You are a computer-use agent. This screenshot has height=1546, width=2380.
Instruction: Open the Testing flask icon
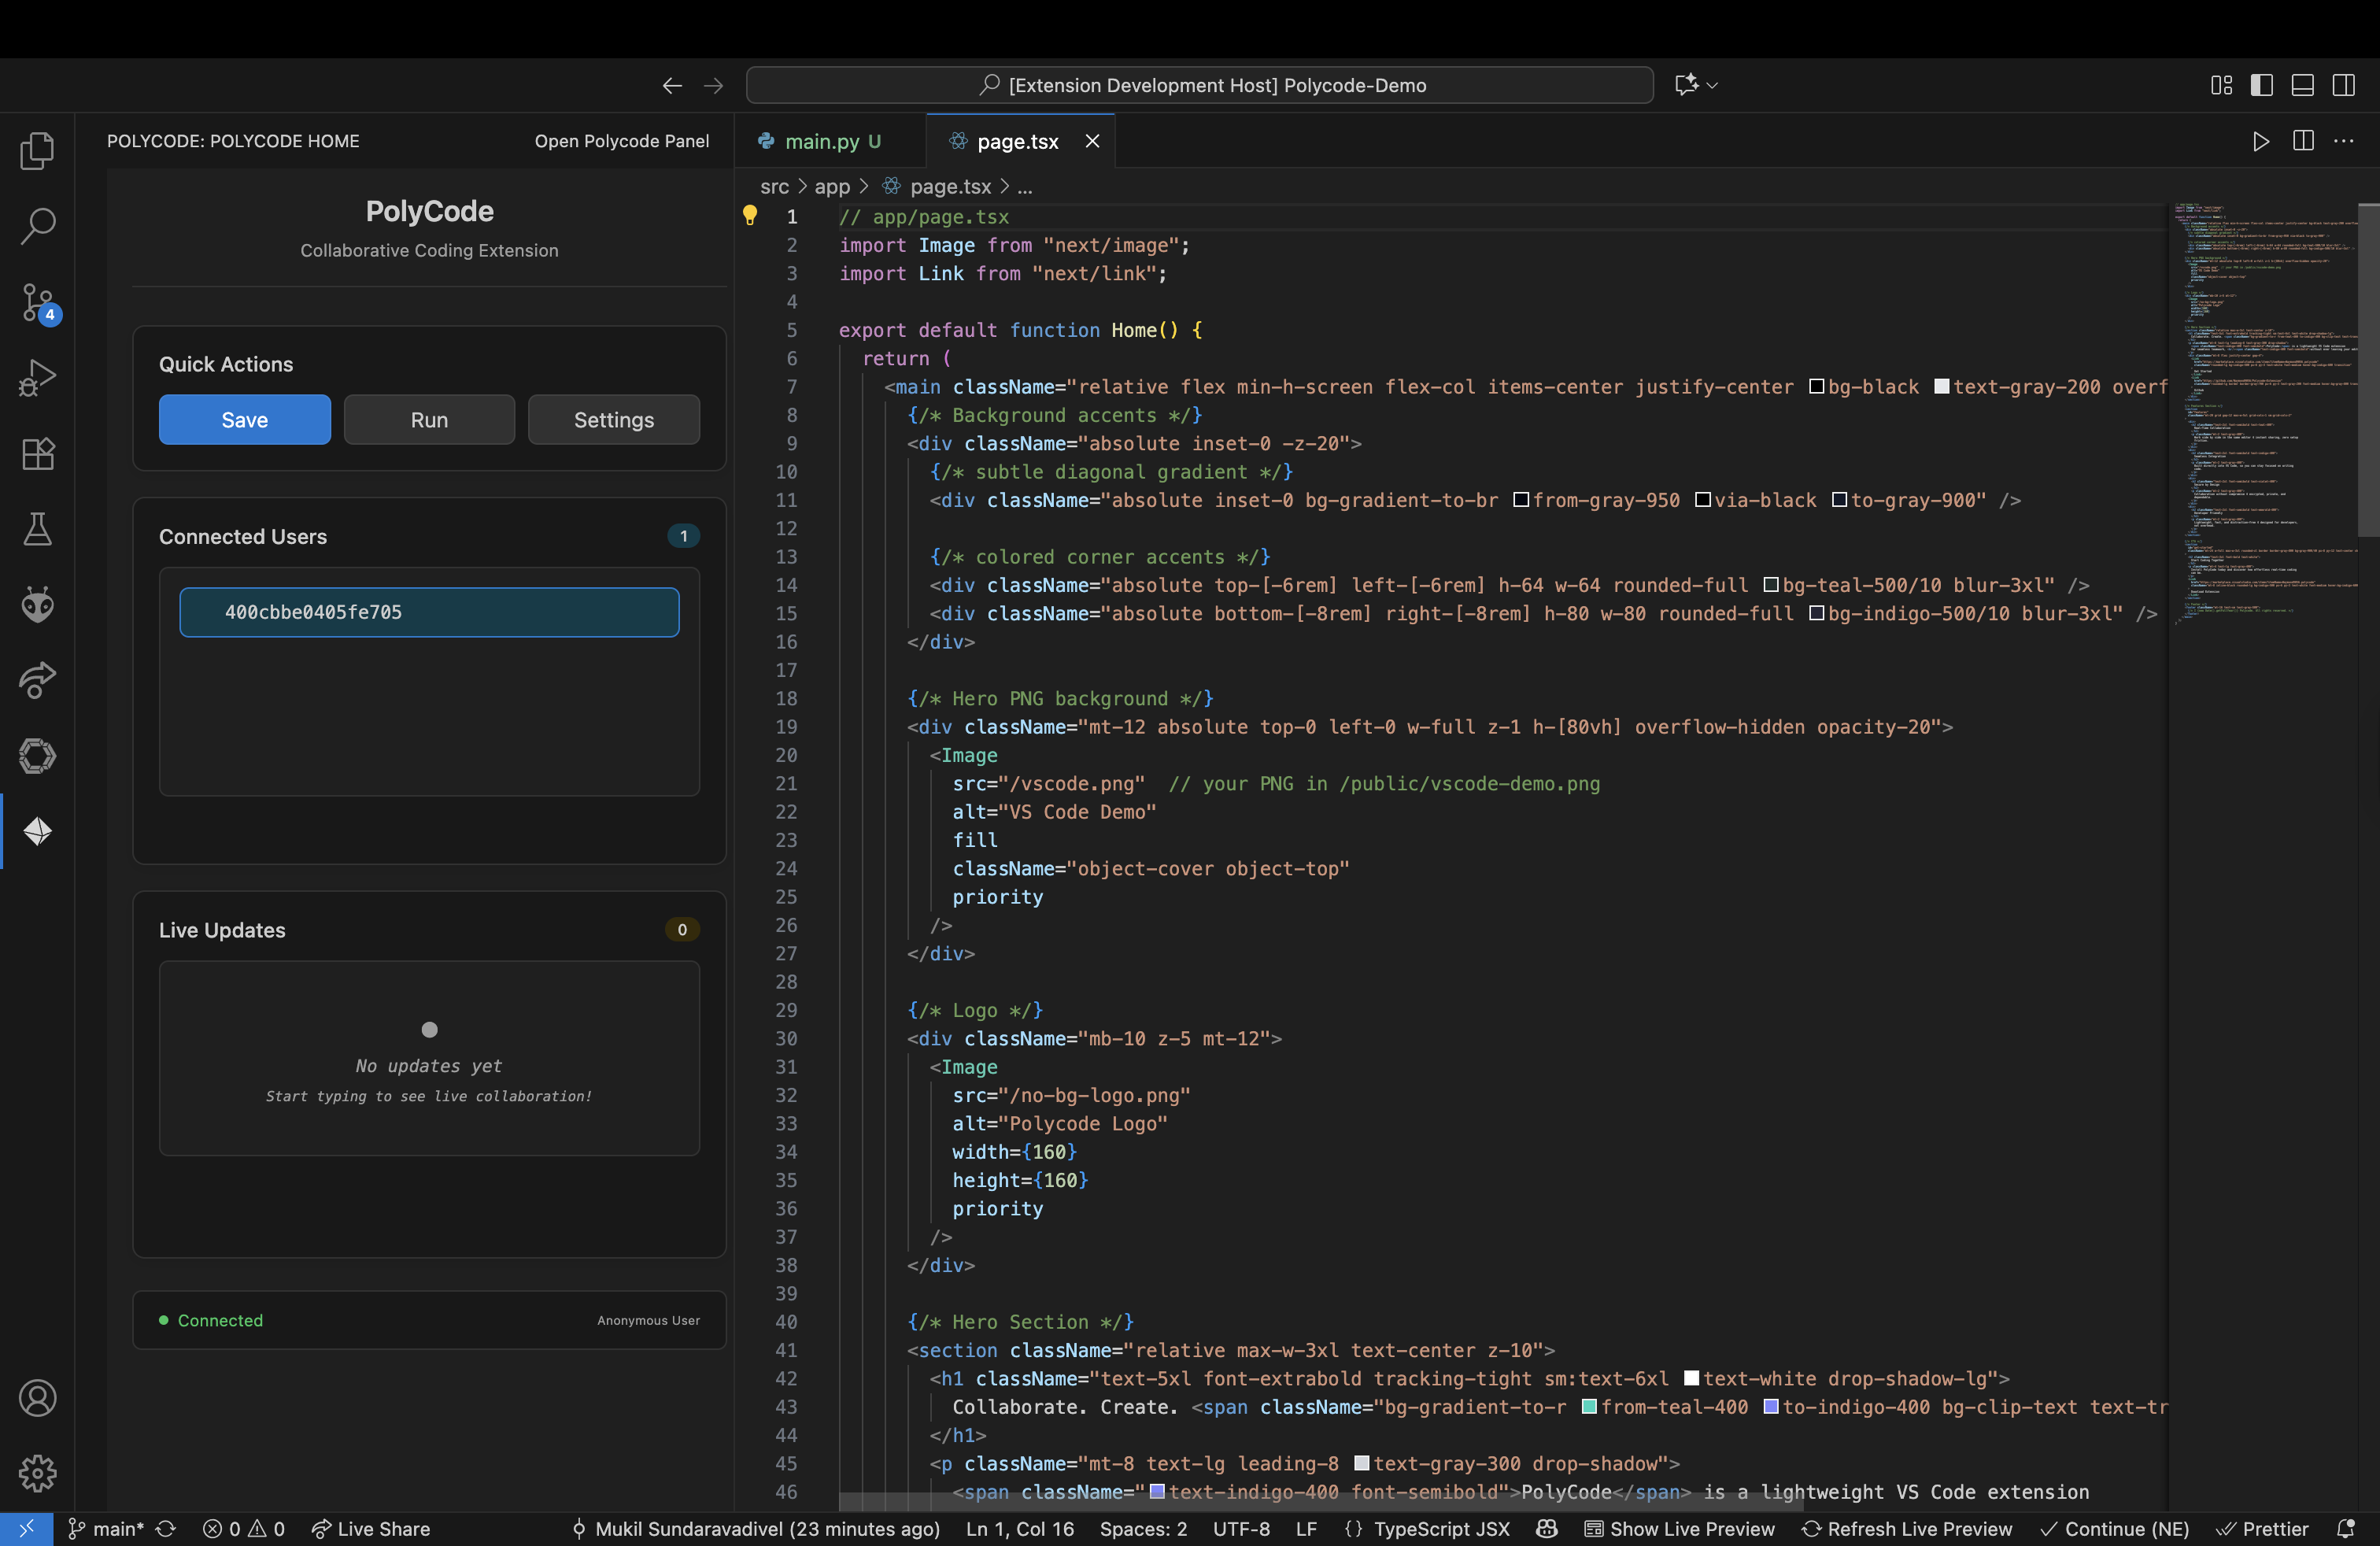pyautogui.click(x=37, y=528)
